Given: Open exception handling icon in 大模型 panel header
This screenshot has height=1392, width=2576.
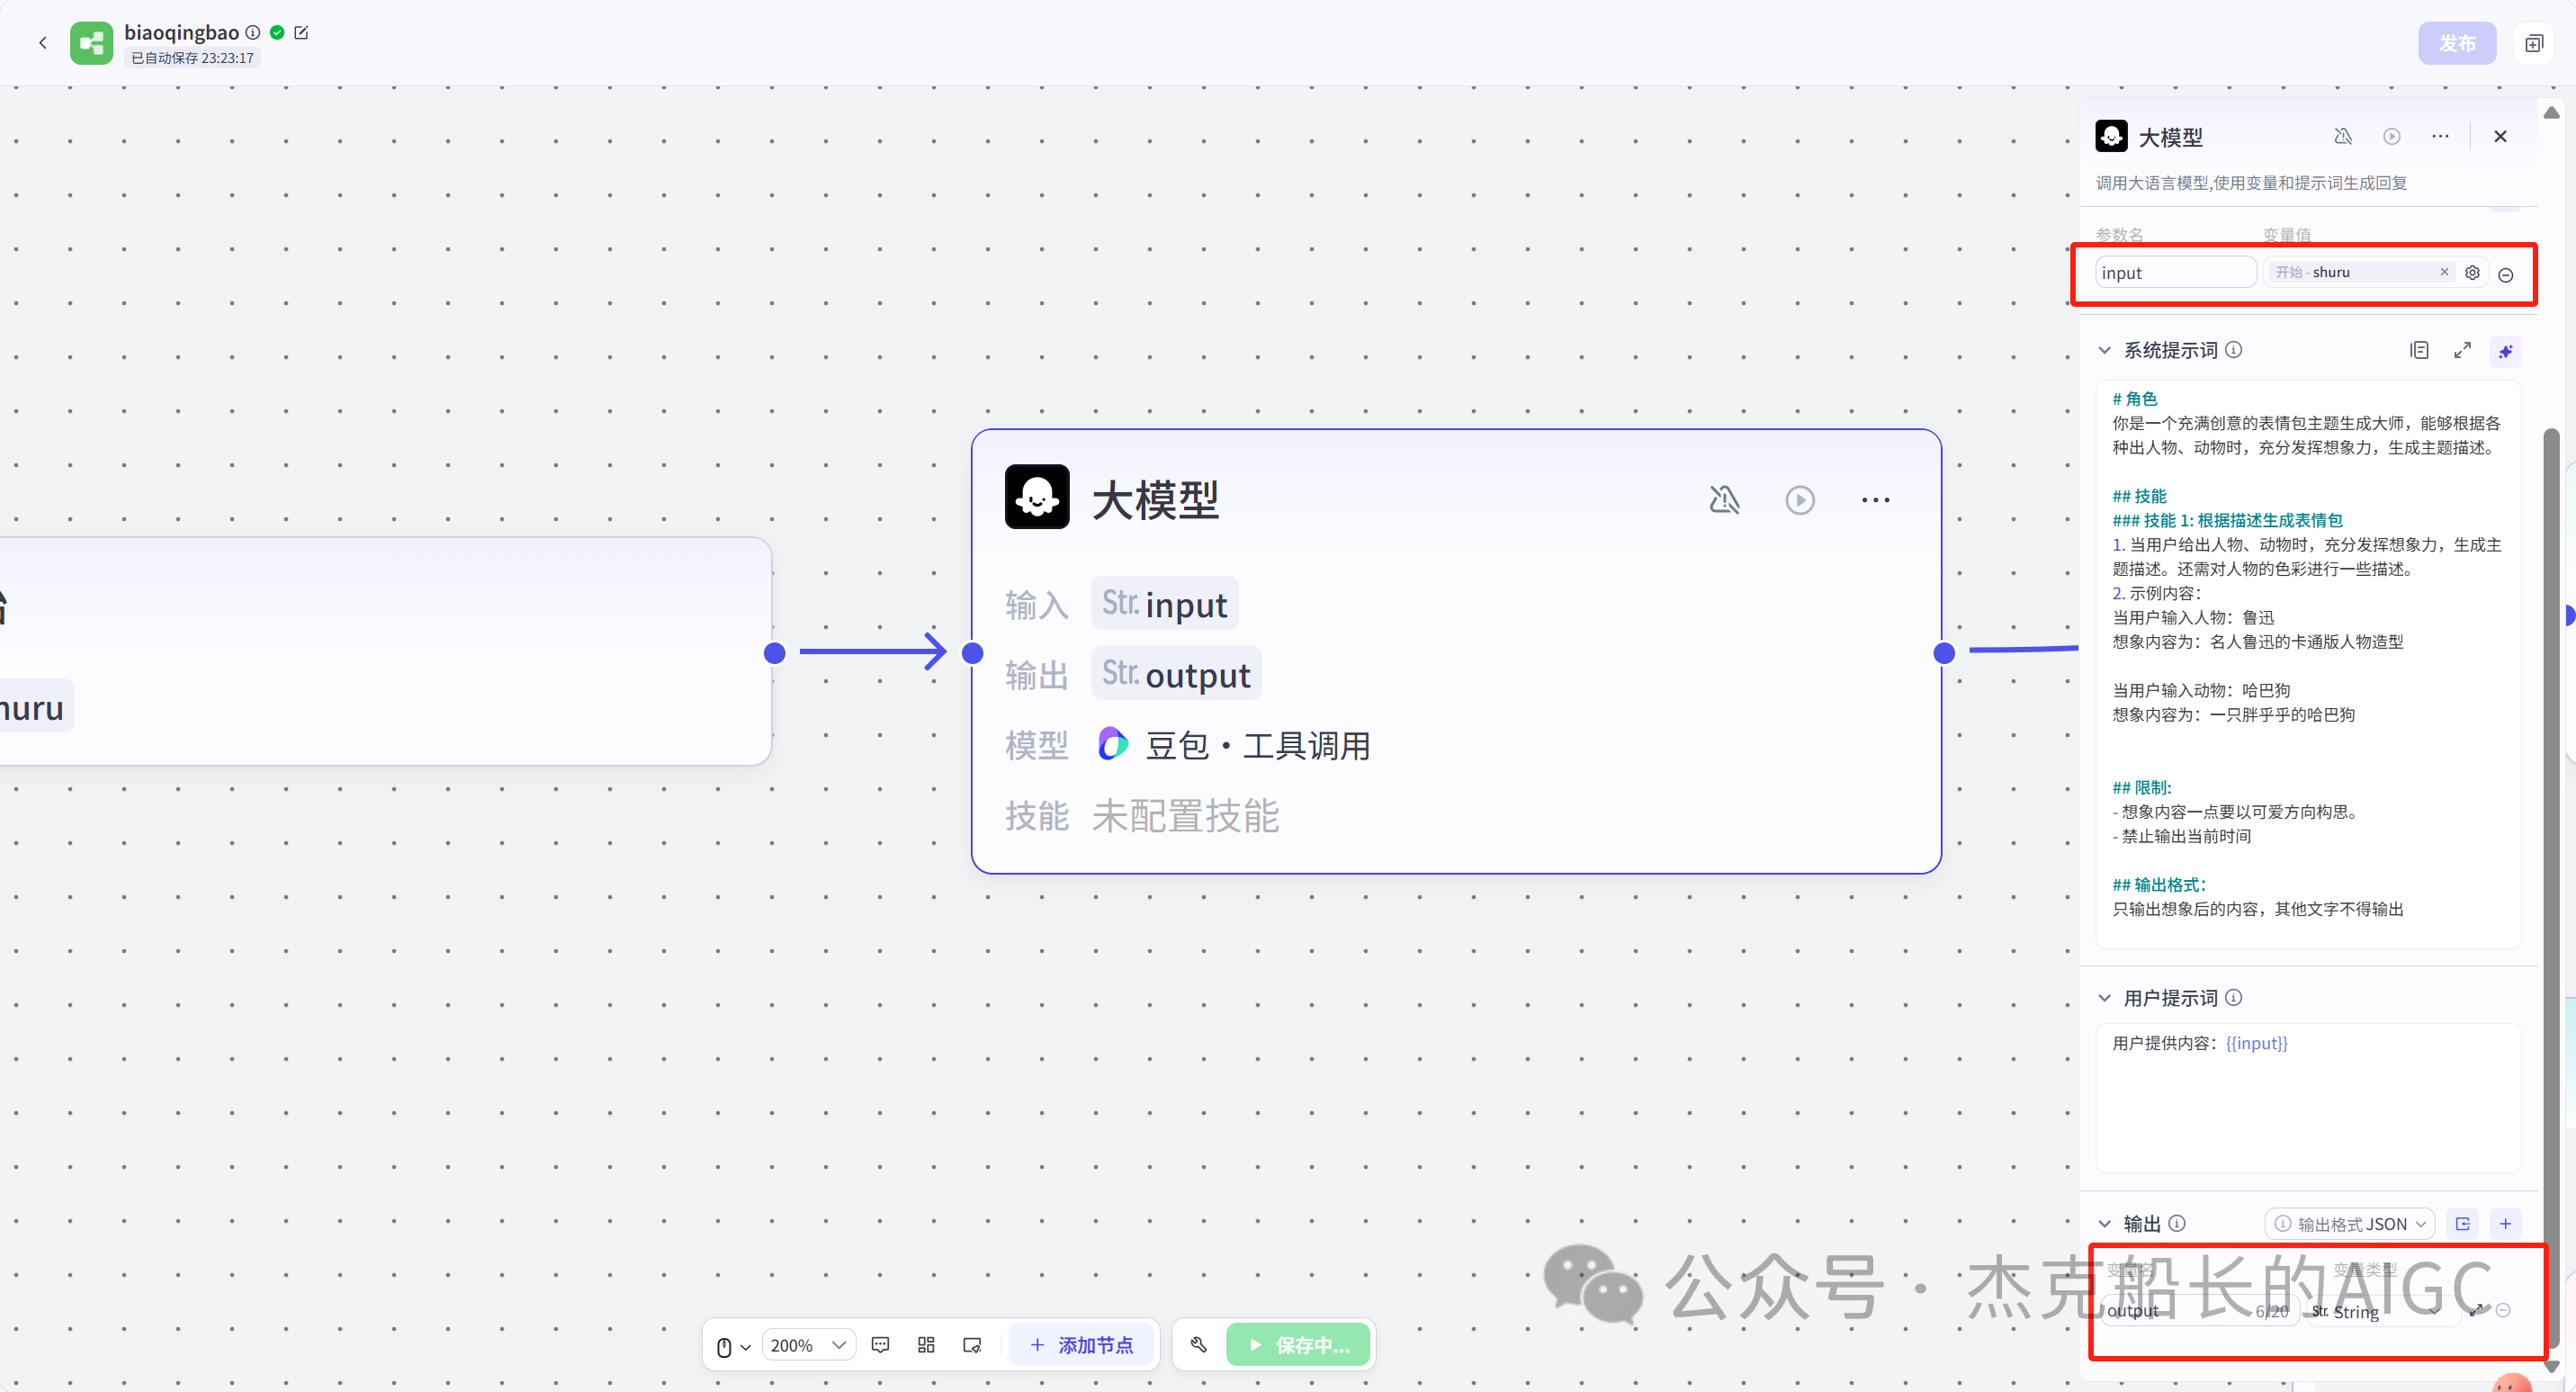Looking at the screenshot, I should pos(2343,136).
